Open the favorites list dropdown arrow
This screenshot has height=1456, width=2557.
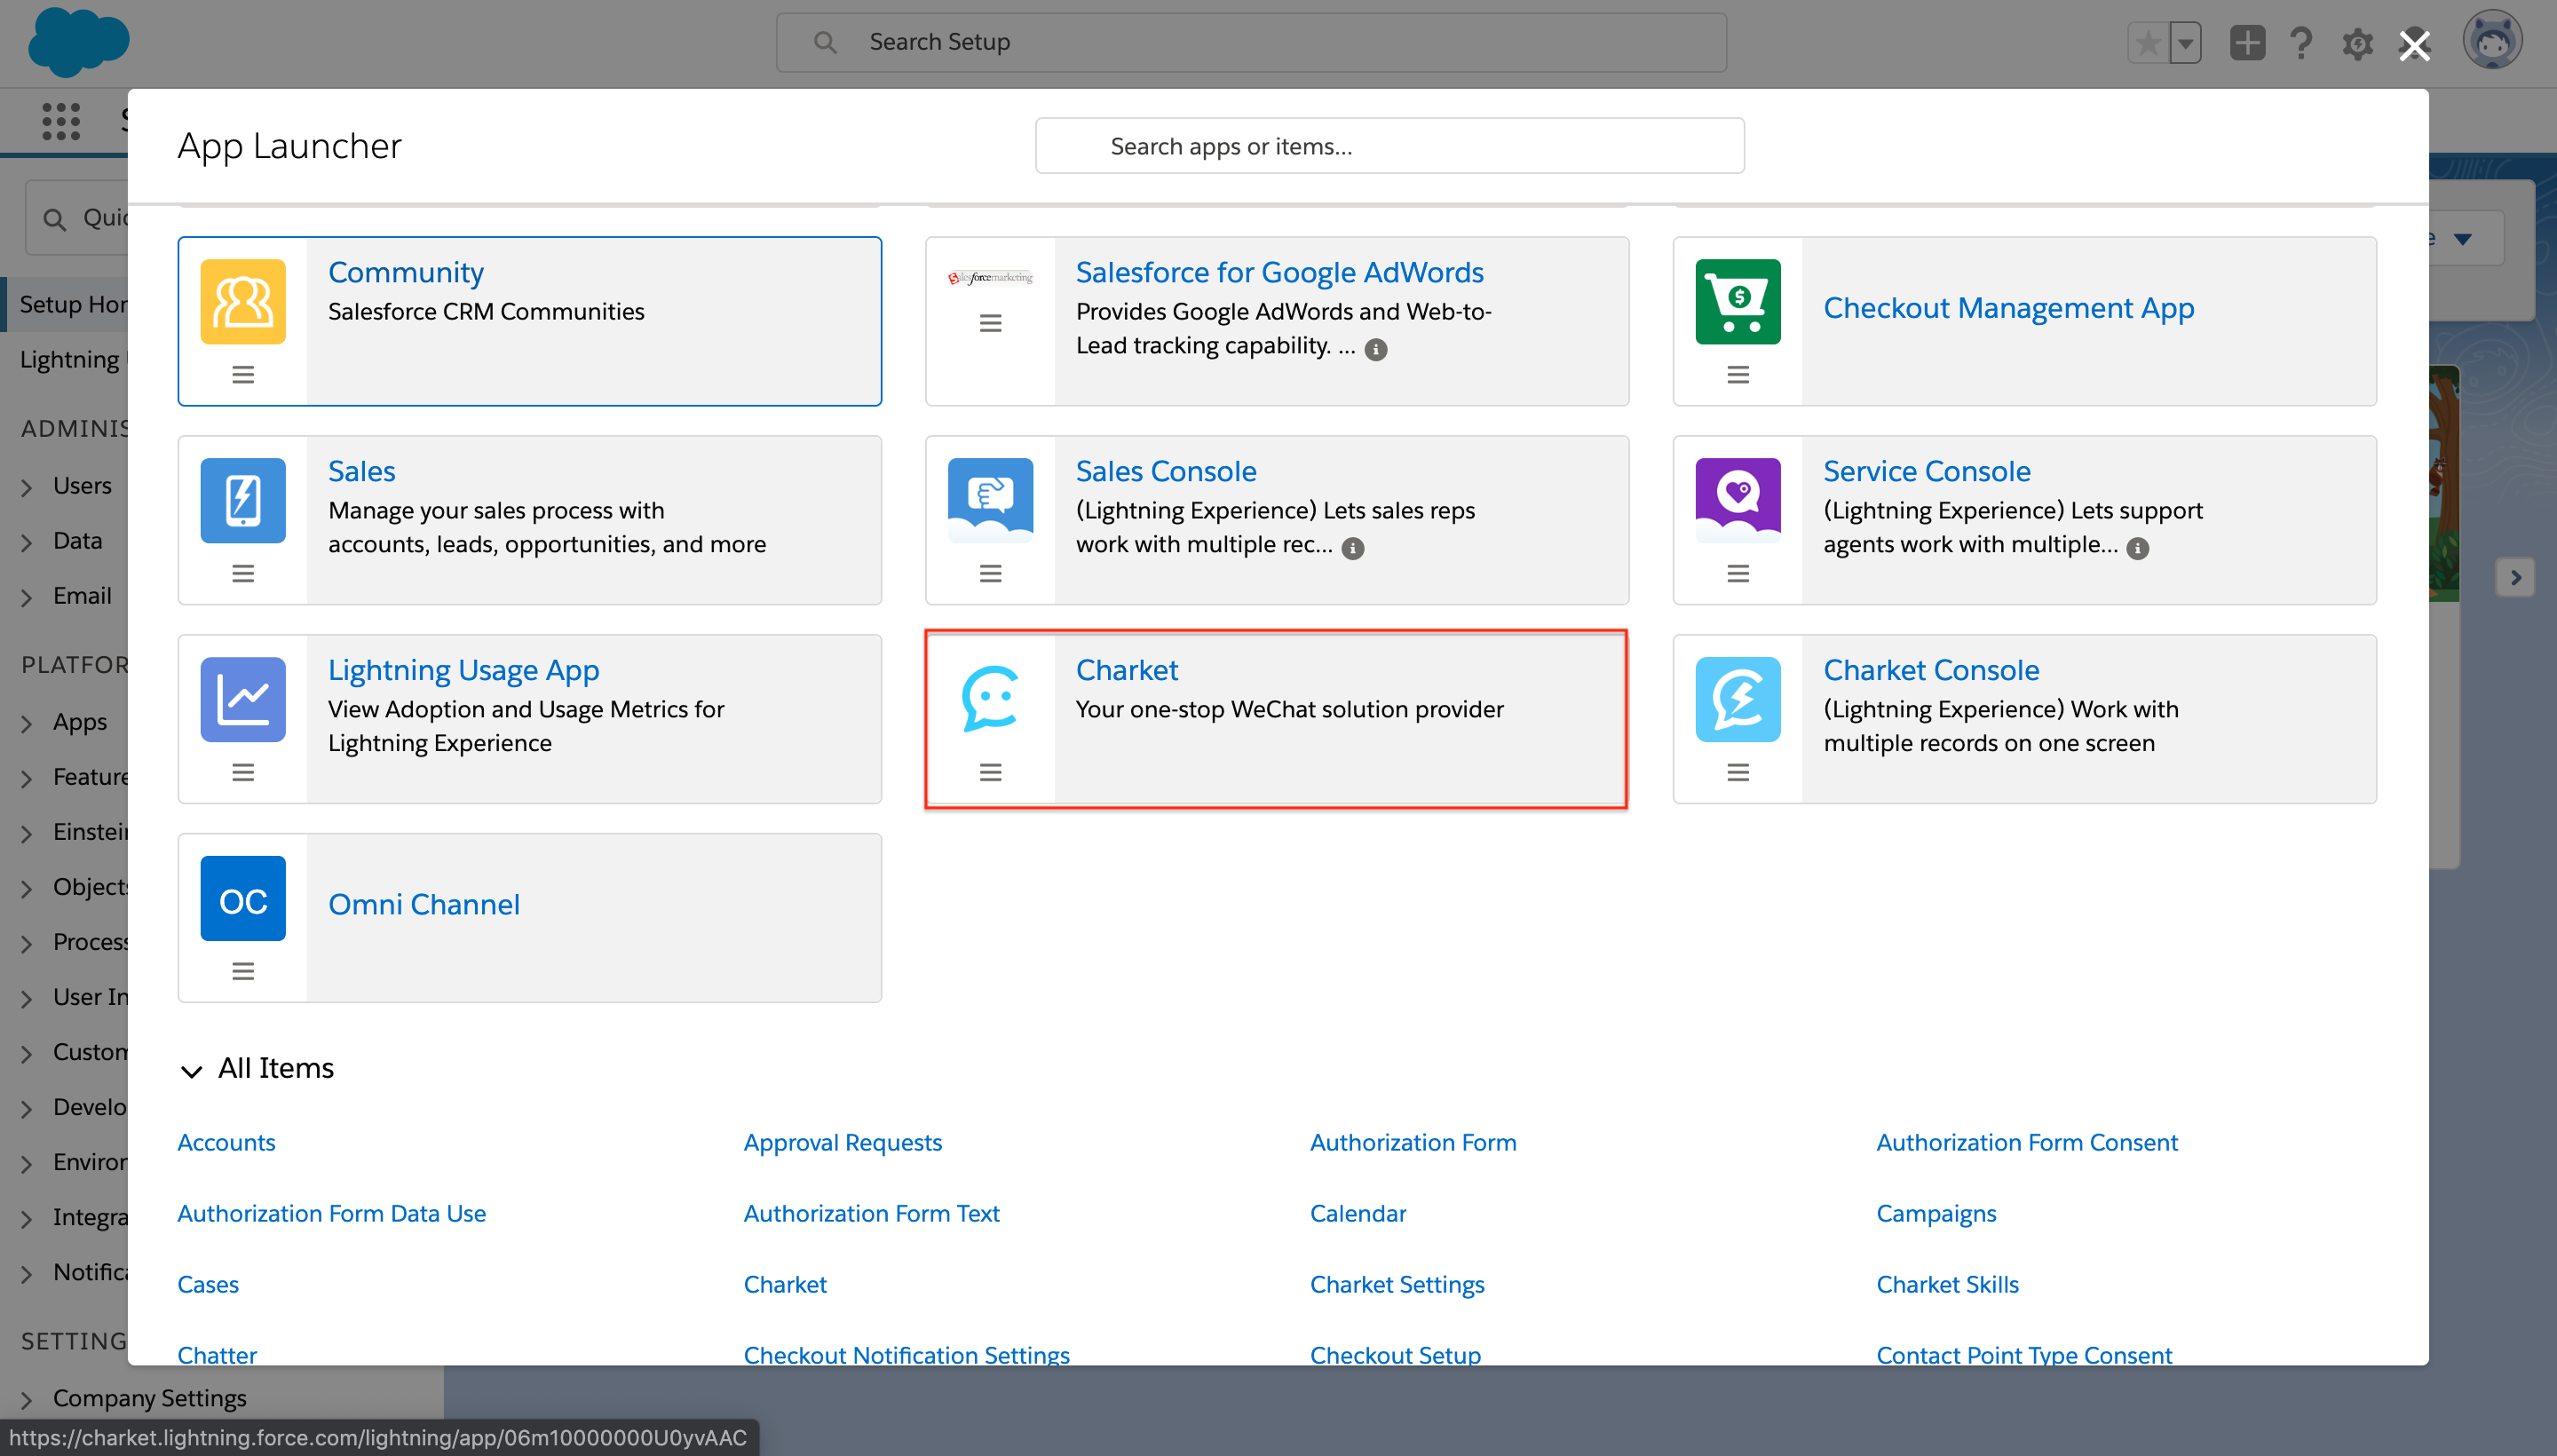point(2185,43)
